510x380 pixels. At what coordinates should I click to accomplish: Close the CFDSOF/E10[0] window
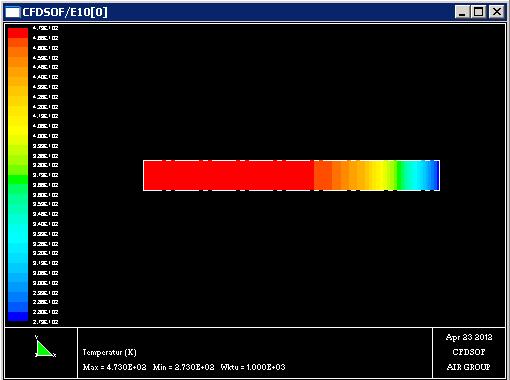pos(496,12)
